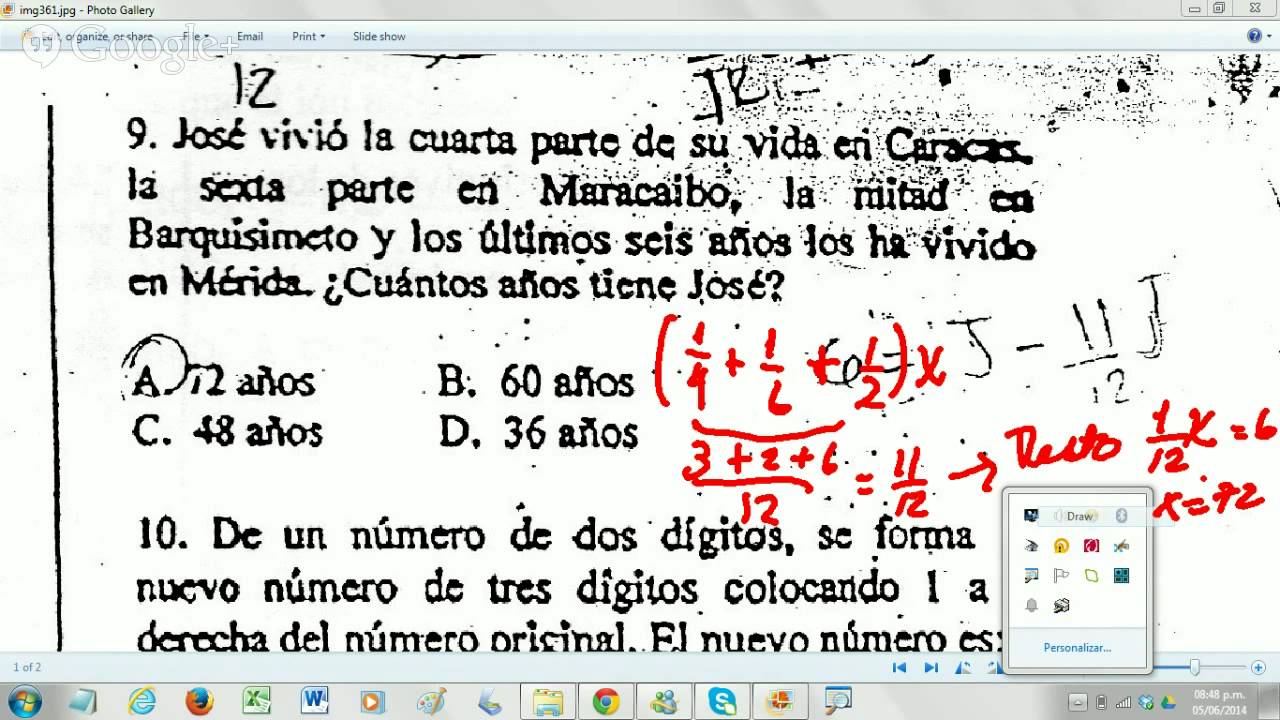
Task: Switch to Photo Gallery taskbar button
Action: point(779,702)
